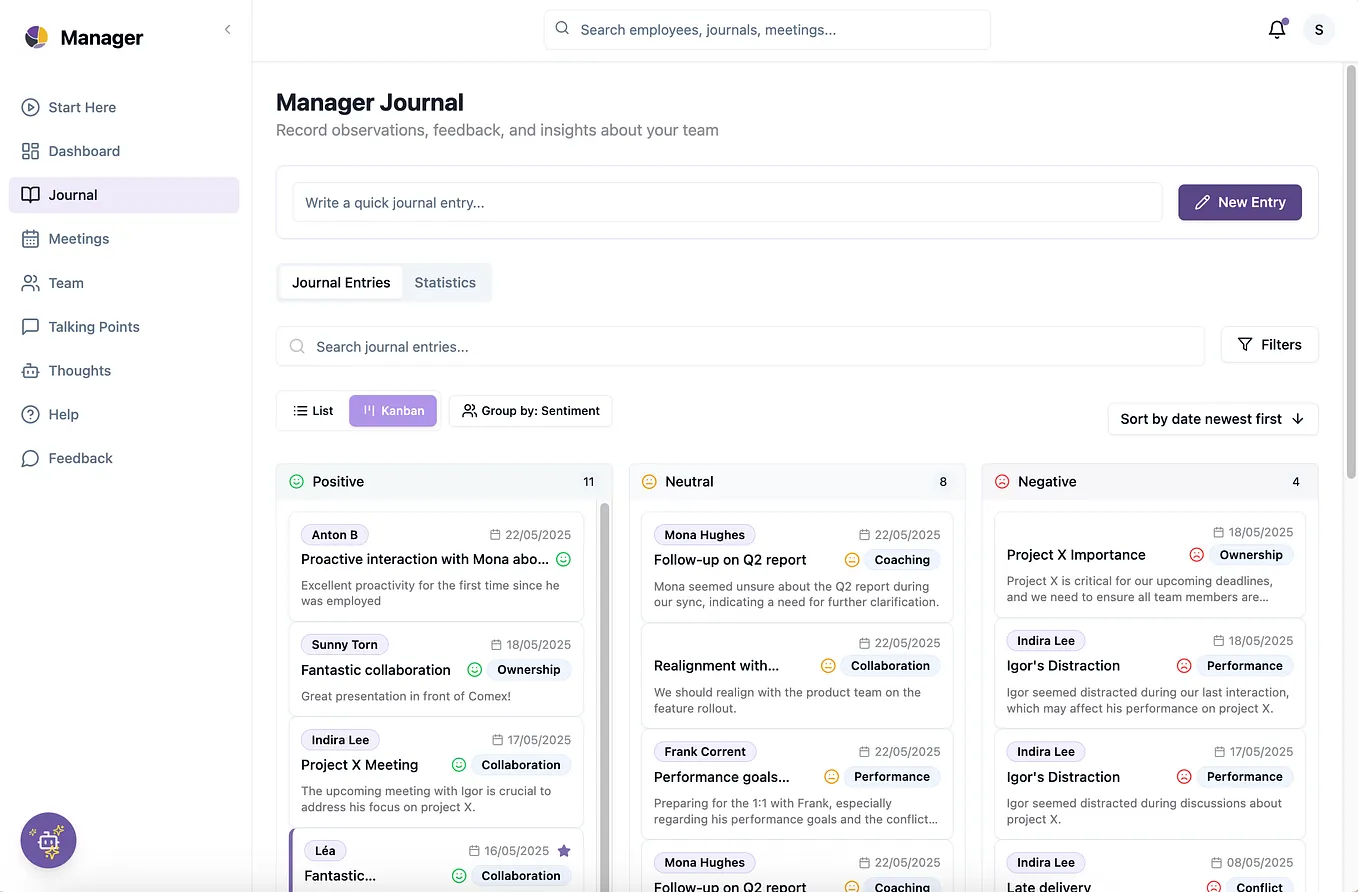The height and width of the screenshot is (892, 1358).
Task: Open the assistant robot icon at bottom left
Action: click(47, 840)
